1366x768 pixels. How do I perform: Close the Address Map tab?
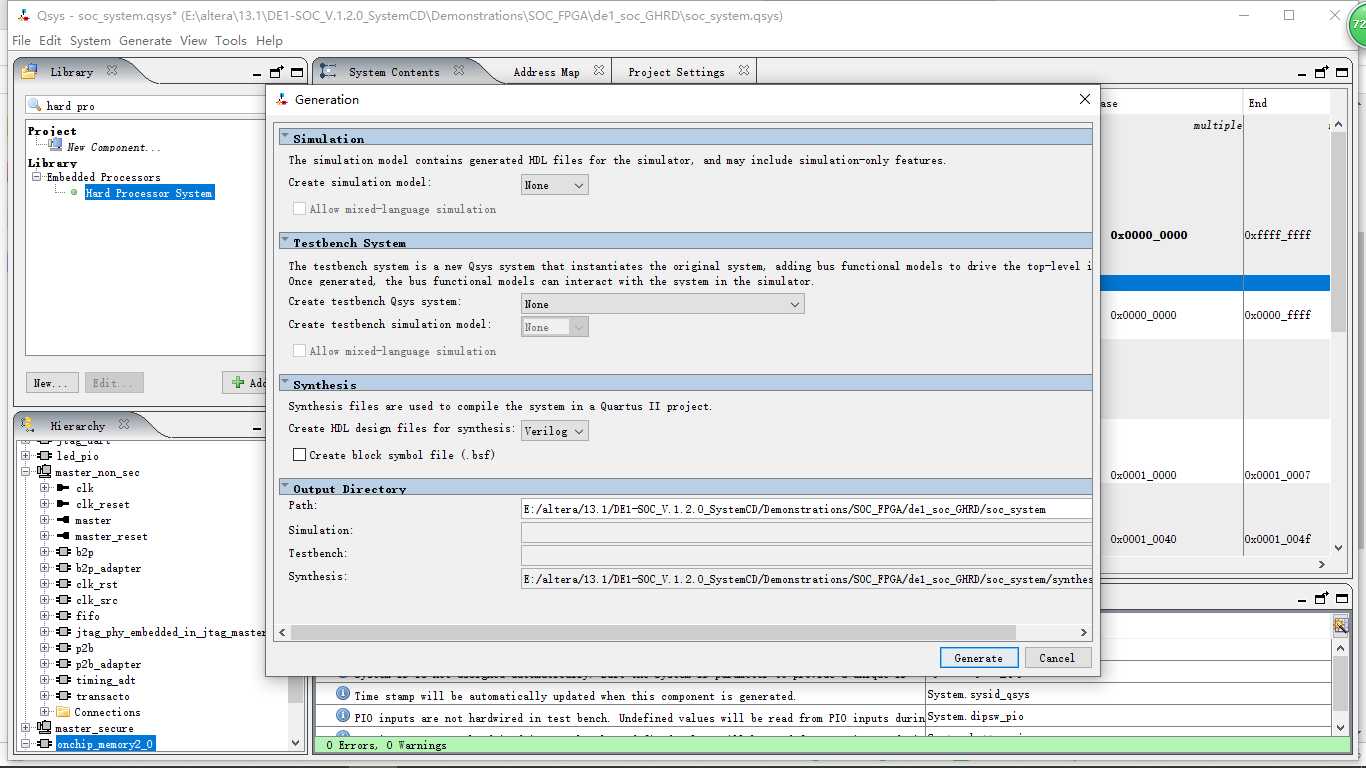click(599, 71)
